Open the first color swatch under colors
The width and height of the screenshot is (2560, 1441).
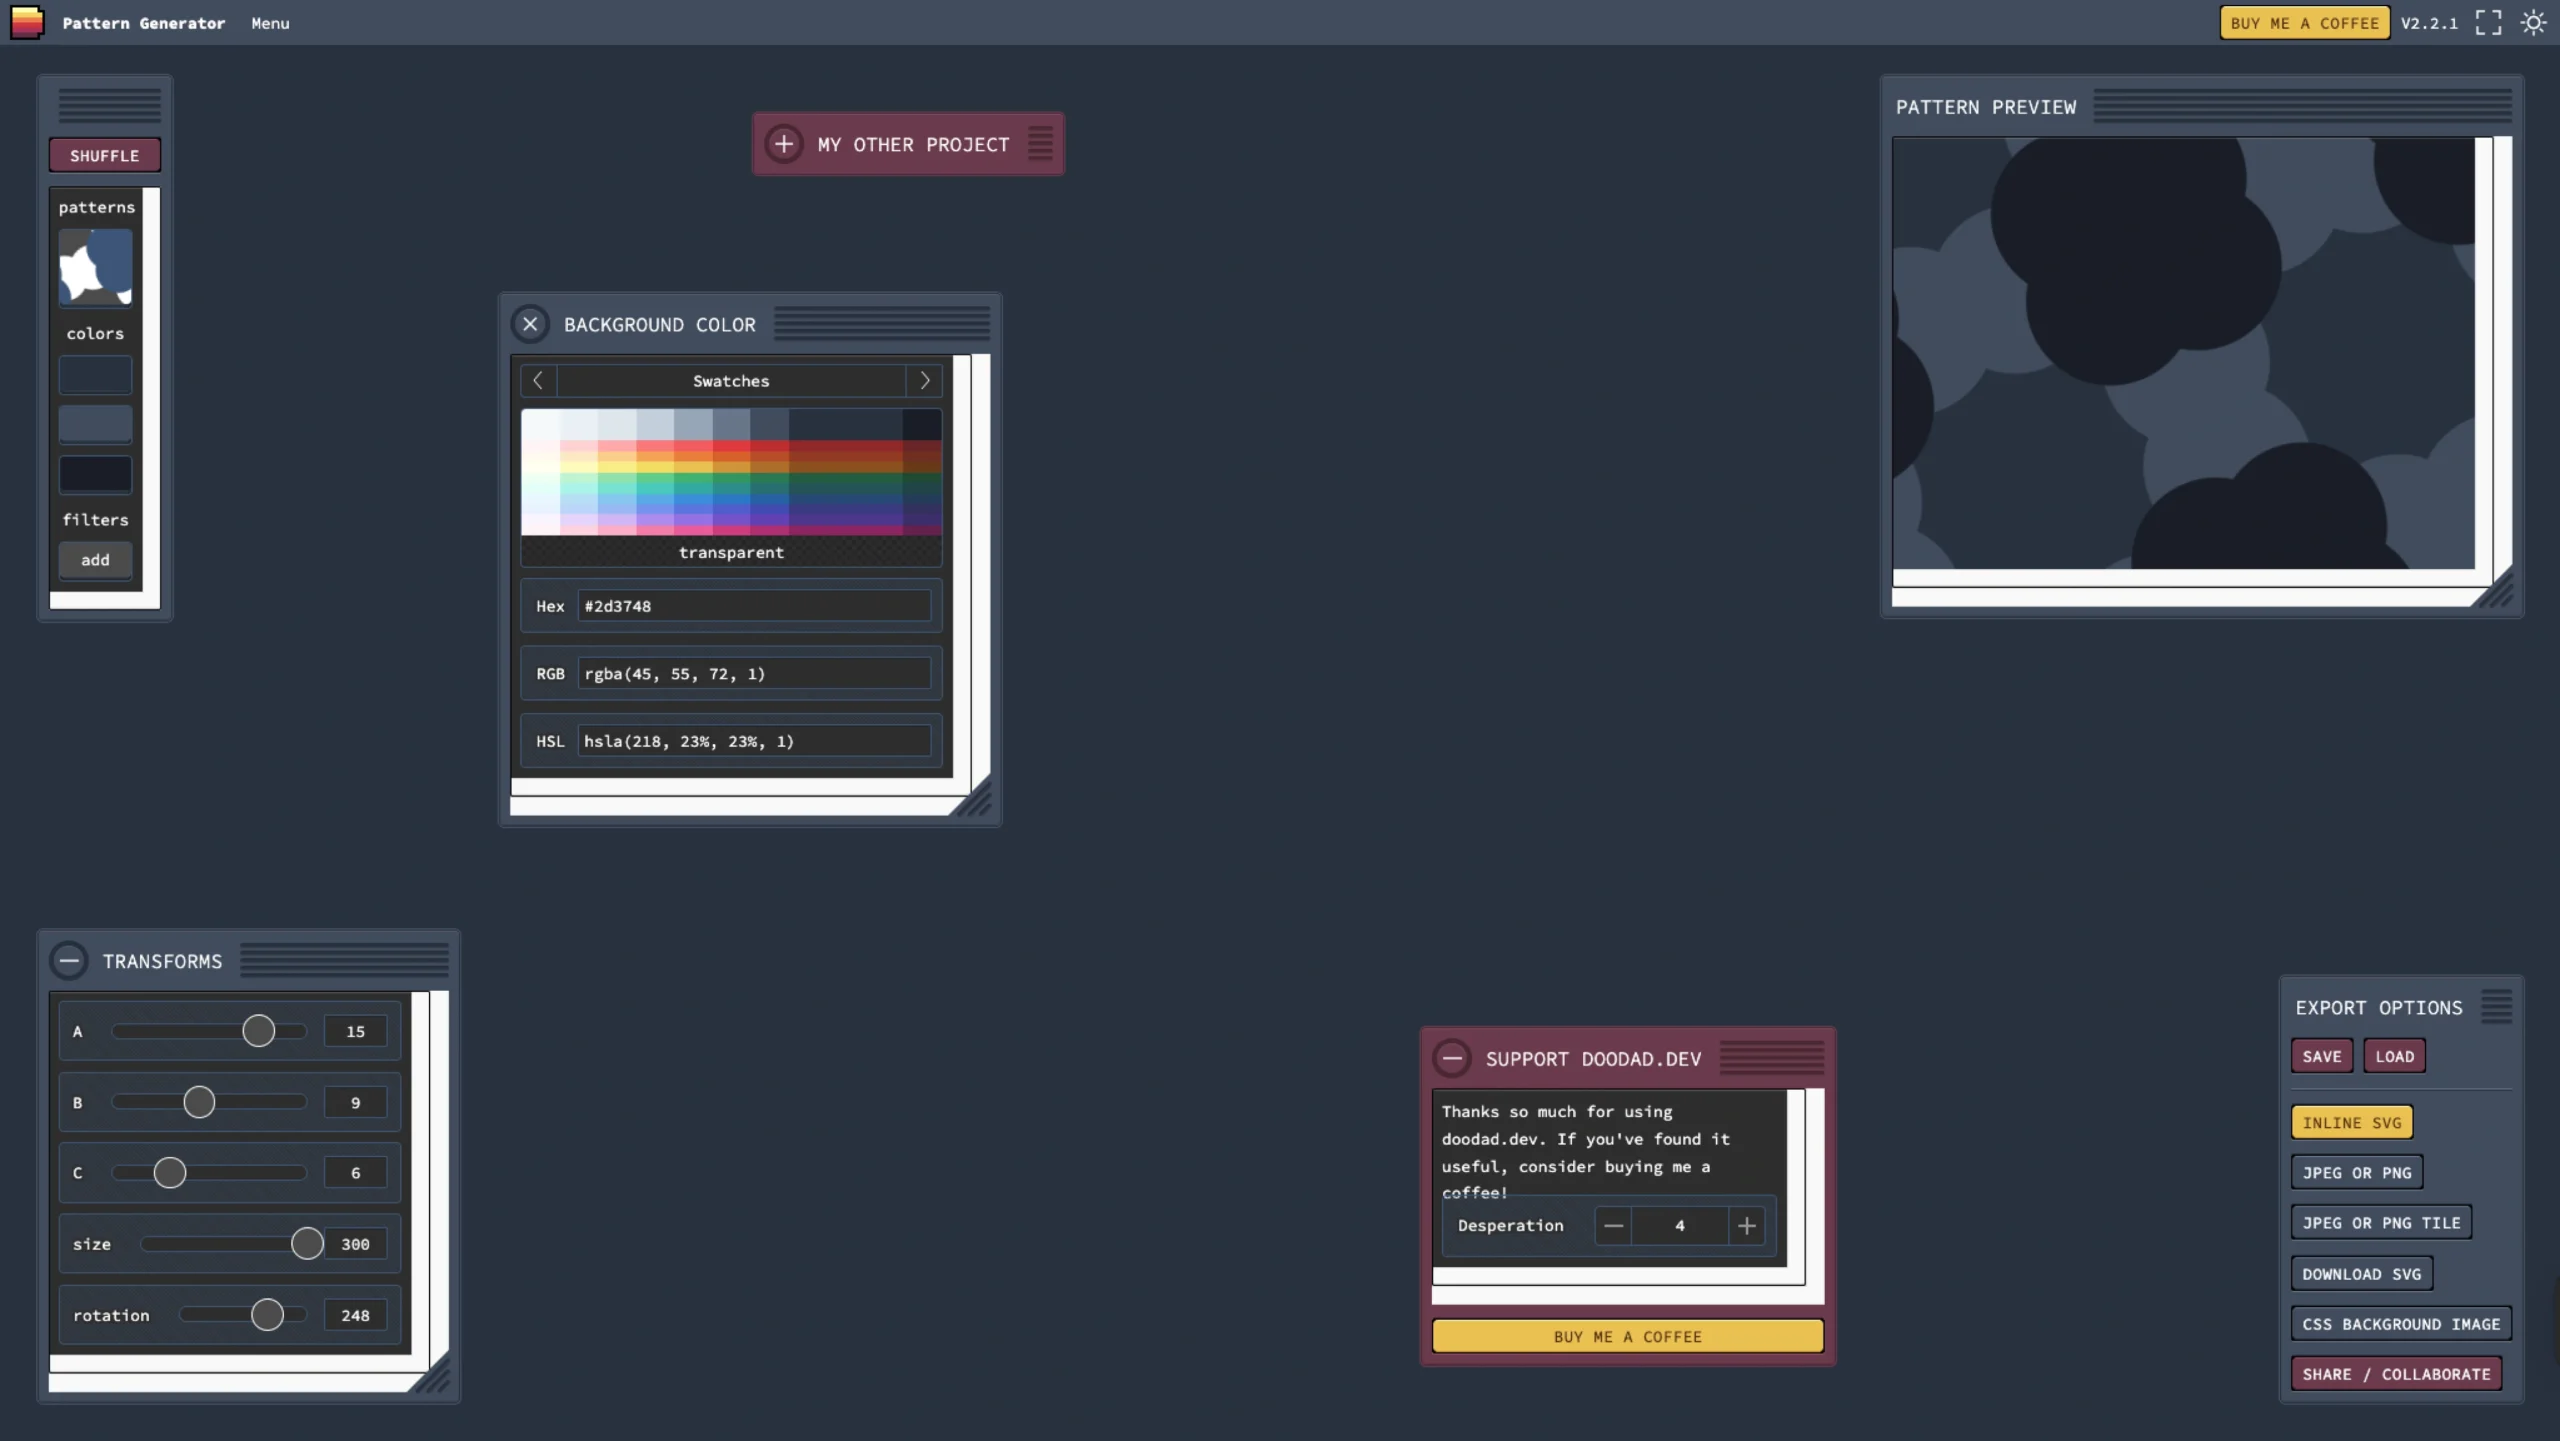tap(95, 375)
